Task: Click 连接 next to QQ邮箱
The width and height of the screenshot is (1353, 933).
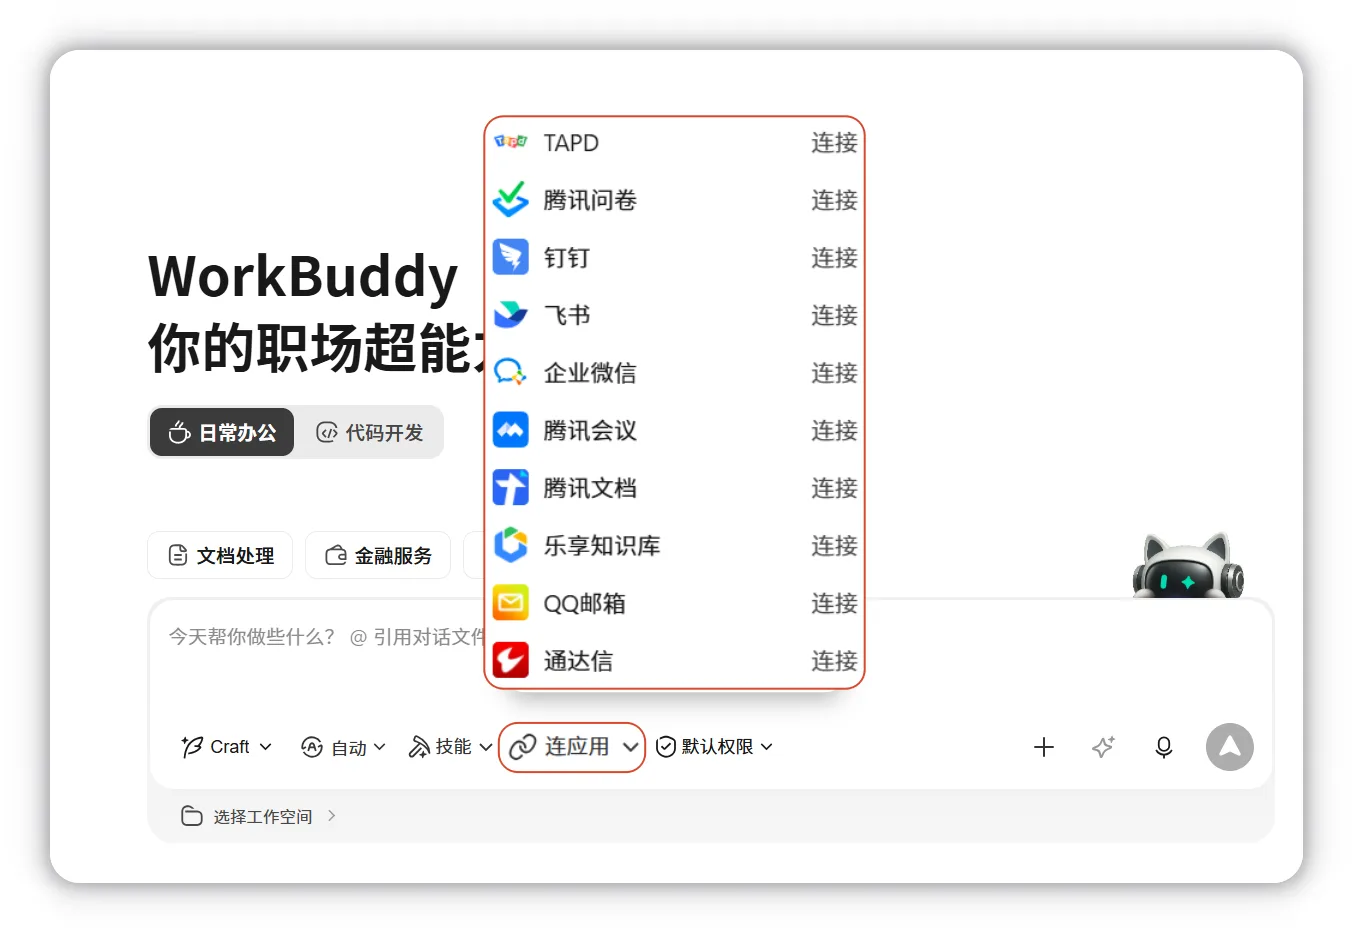Action: click(x=834, y=603)
